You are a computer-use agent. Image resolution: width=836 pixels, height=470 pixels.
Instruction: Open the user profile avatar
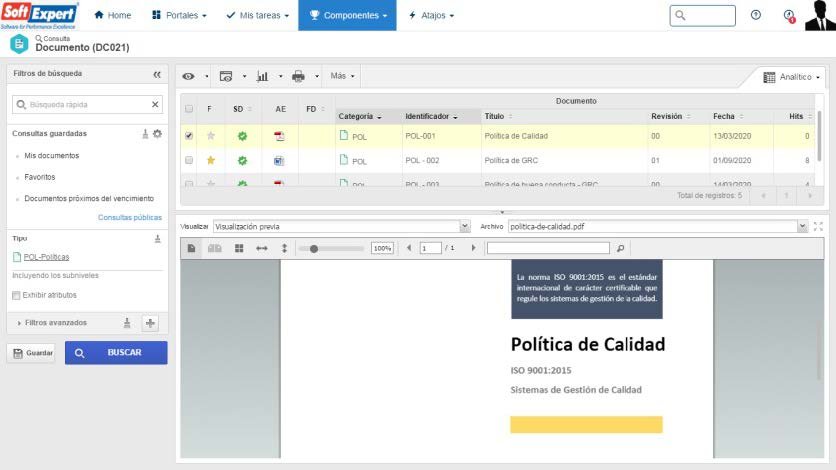(820, 15)
